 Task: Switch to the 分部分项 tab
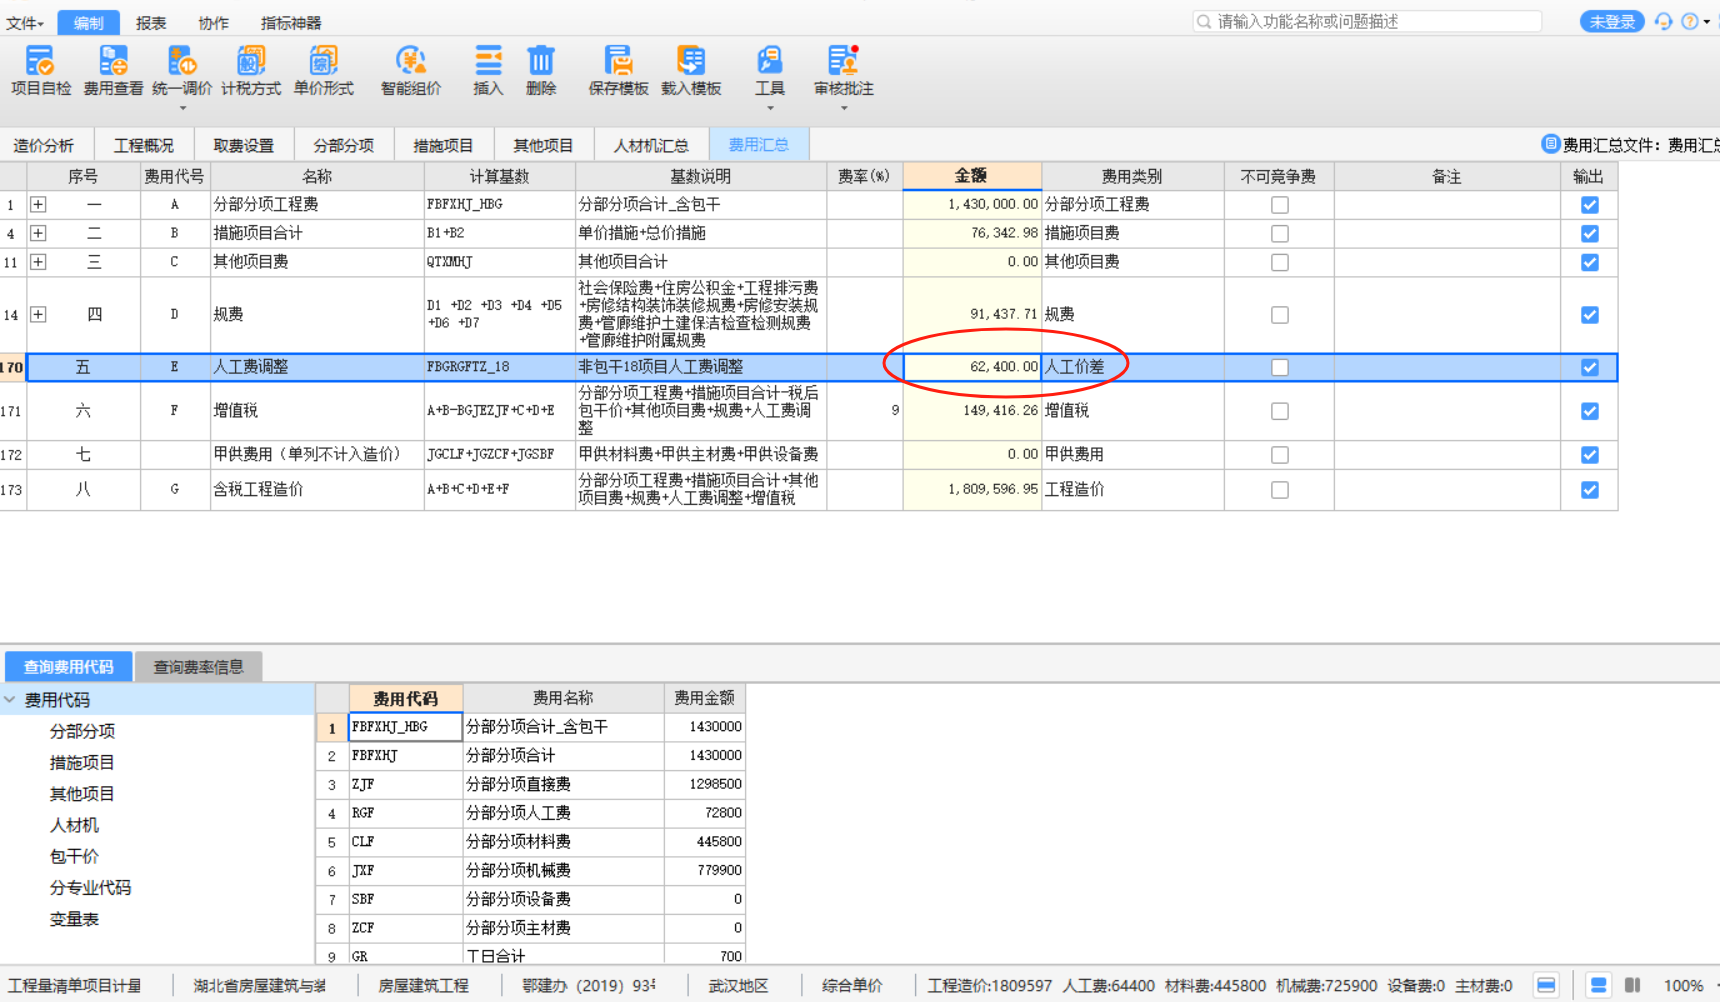[343, 145]
